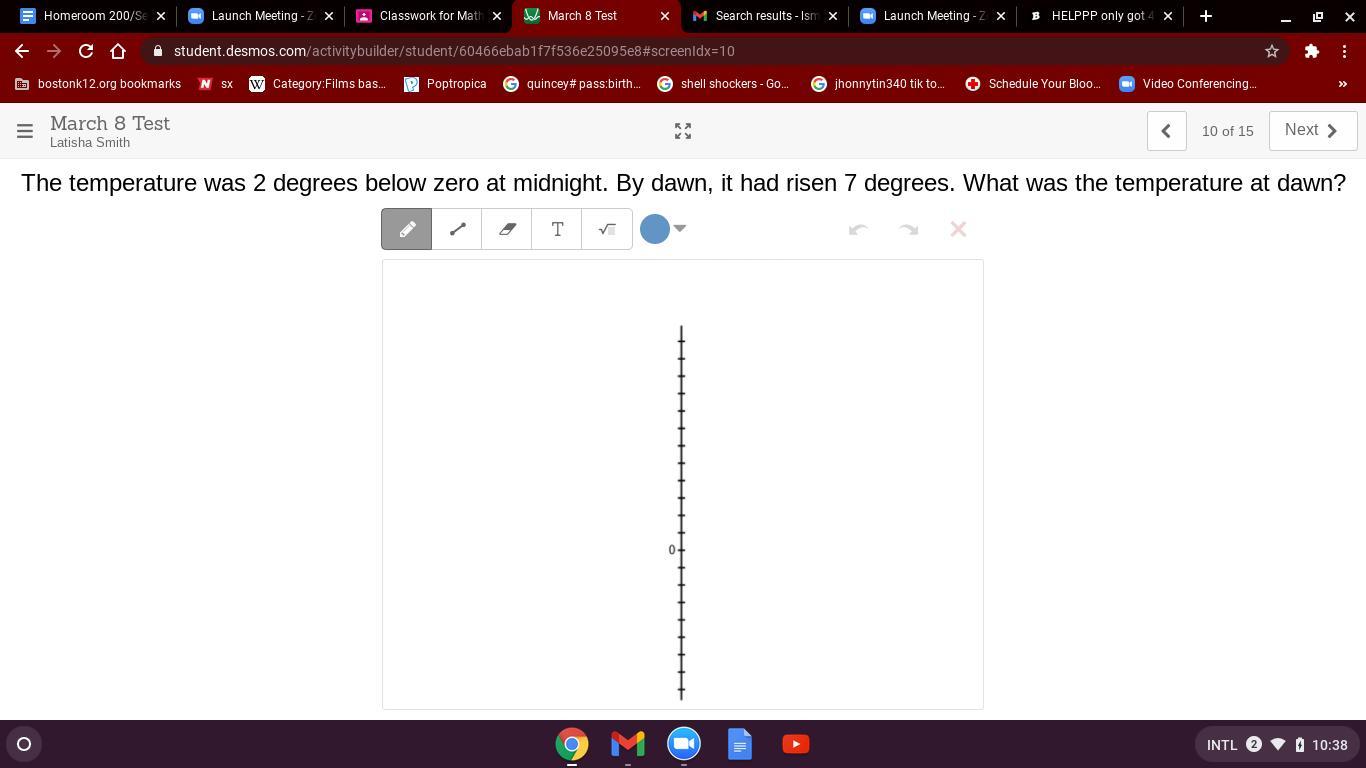Expand the color picker dropdown arrow
The width and height of the screenshot is (1366, 768).
[x=680, y=229]
